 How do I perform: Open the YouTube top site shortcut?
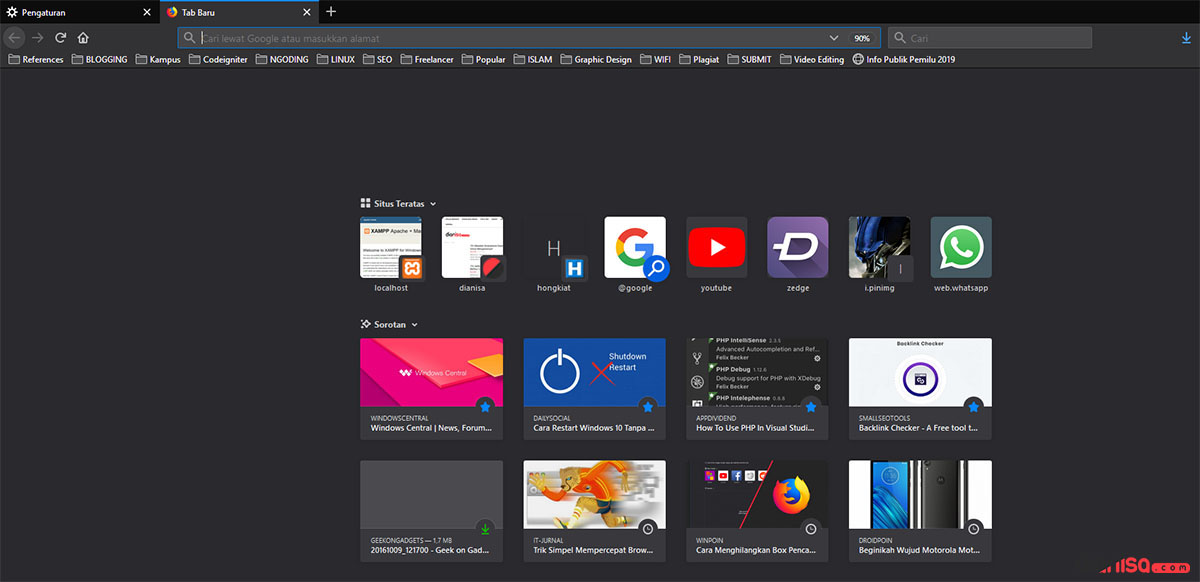coord(716,247)
